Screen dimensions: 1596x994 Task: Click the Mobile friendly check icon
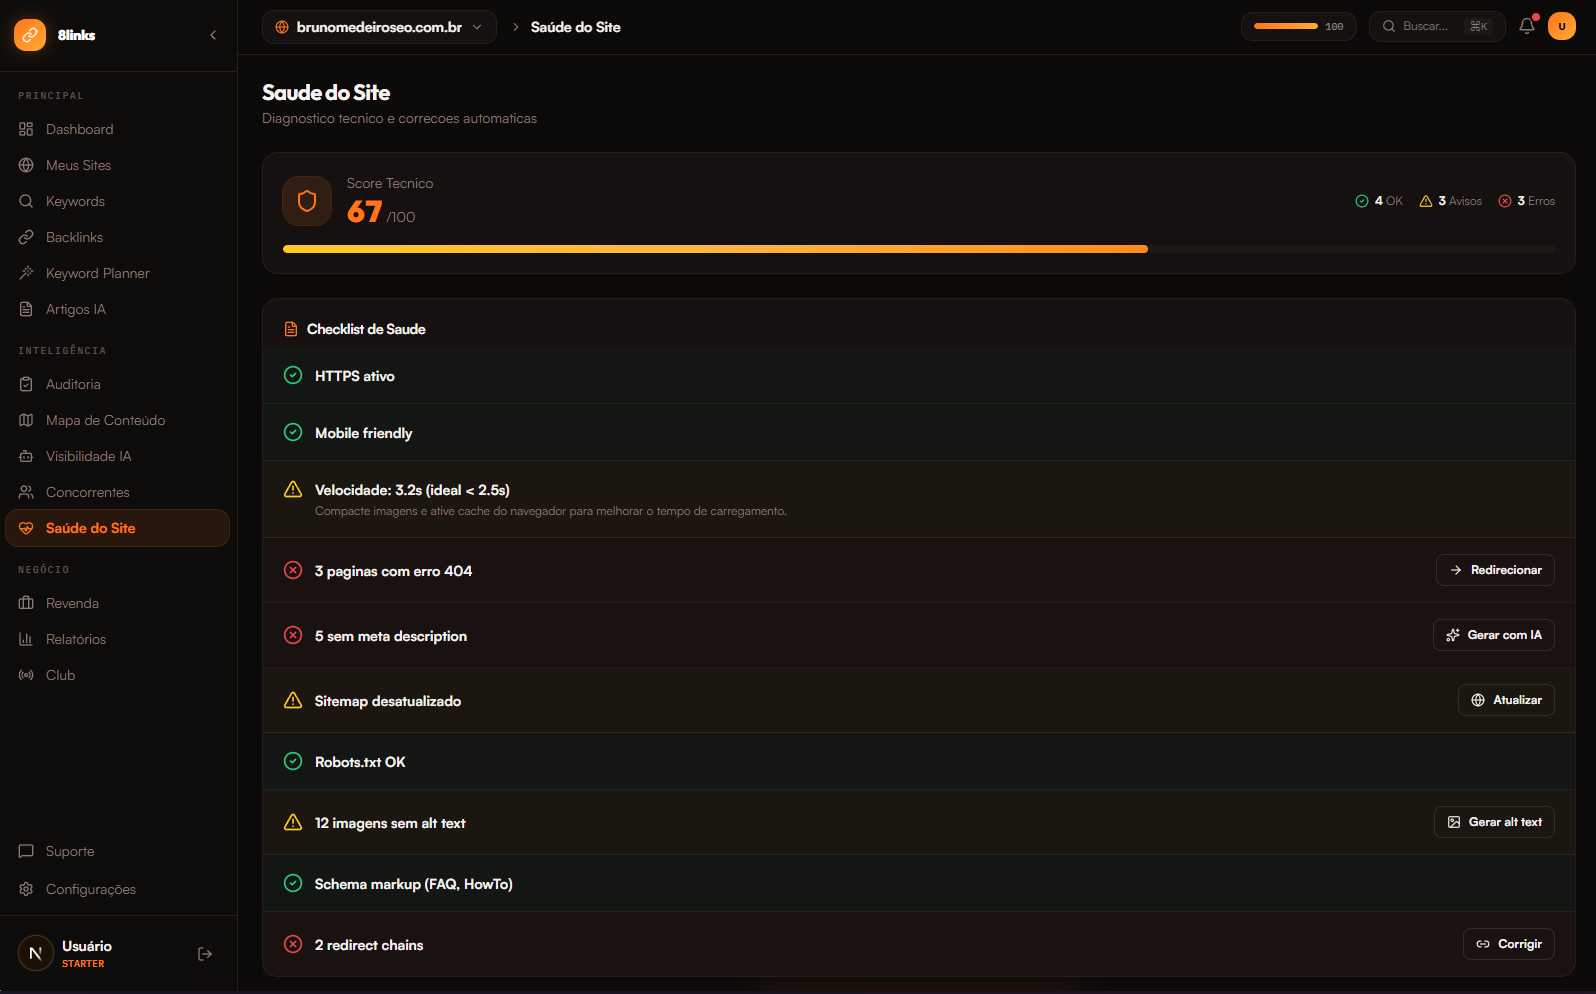293,432
